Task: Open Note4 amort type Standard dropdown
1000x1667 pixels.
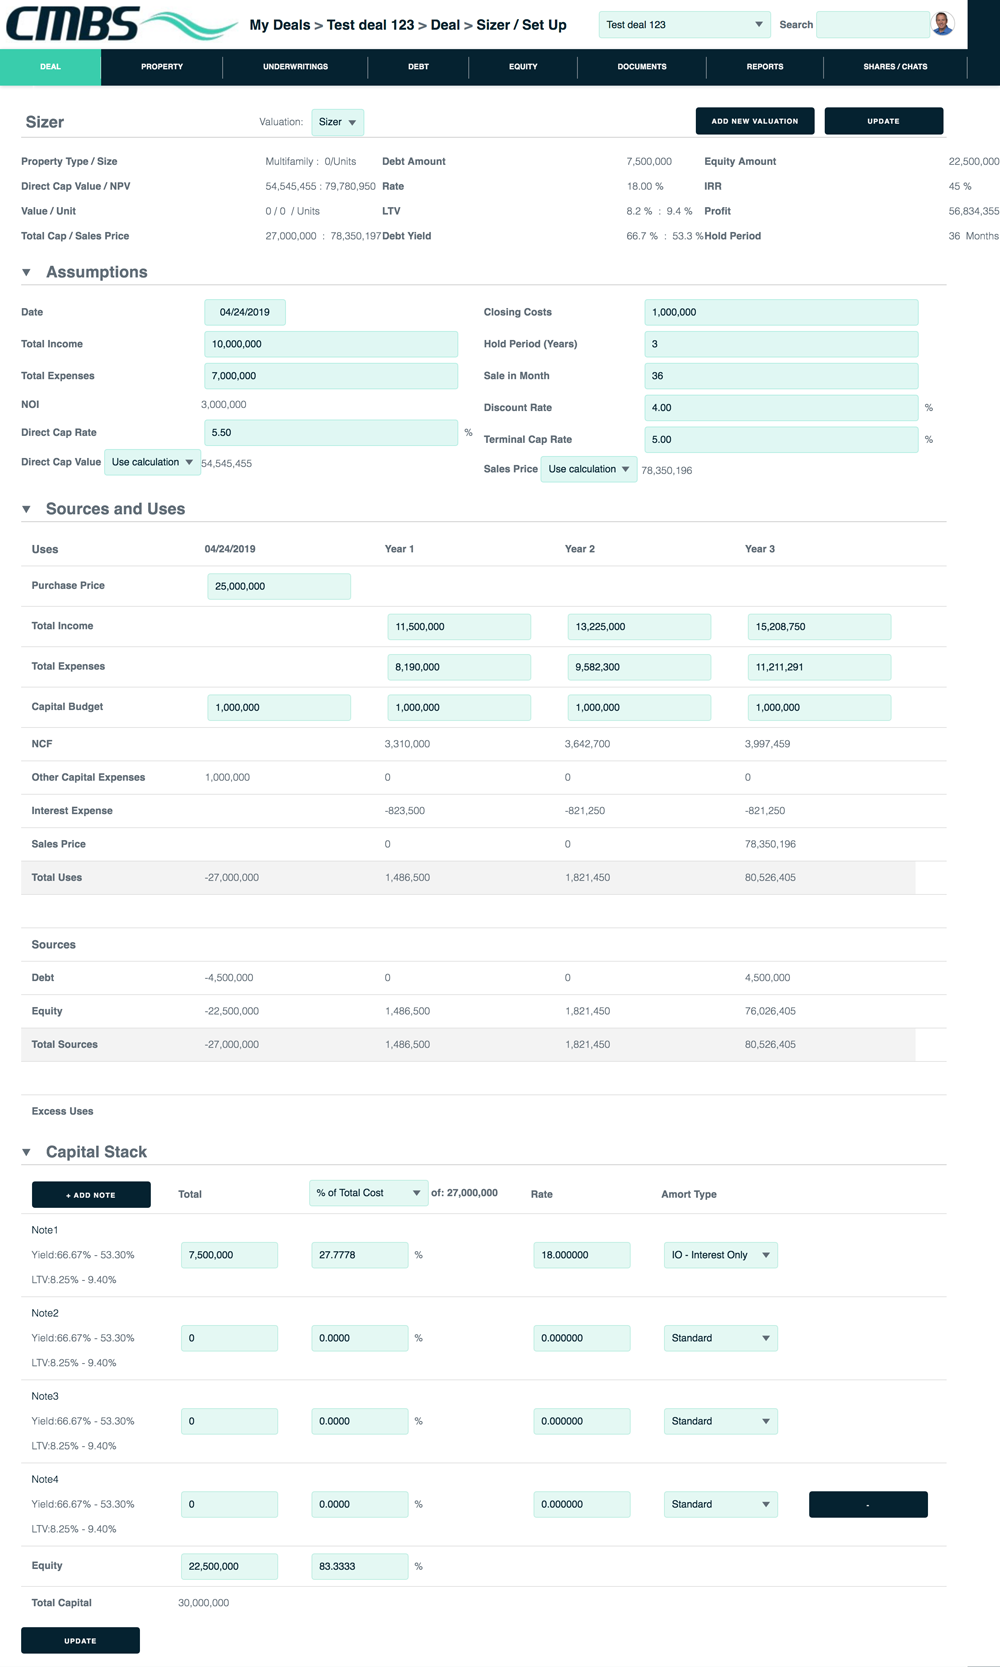Action: point(720,1504)
